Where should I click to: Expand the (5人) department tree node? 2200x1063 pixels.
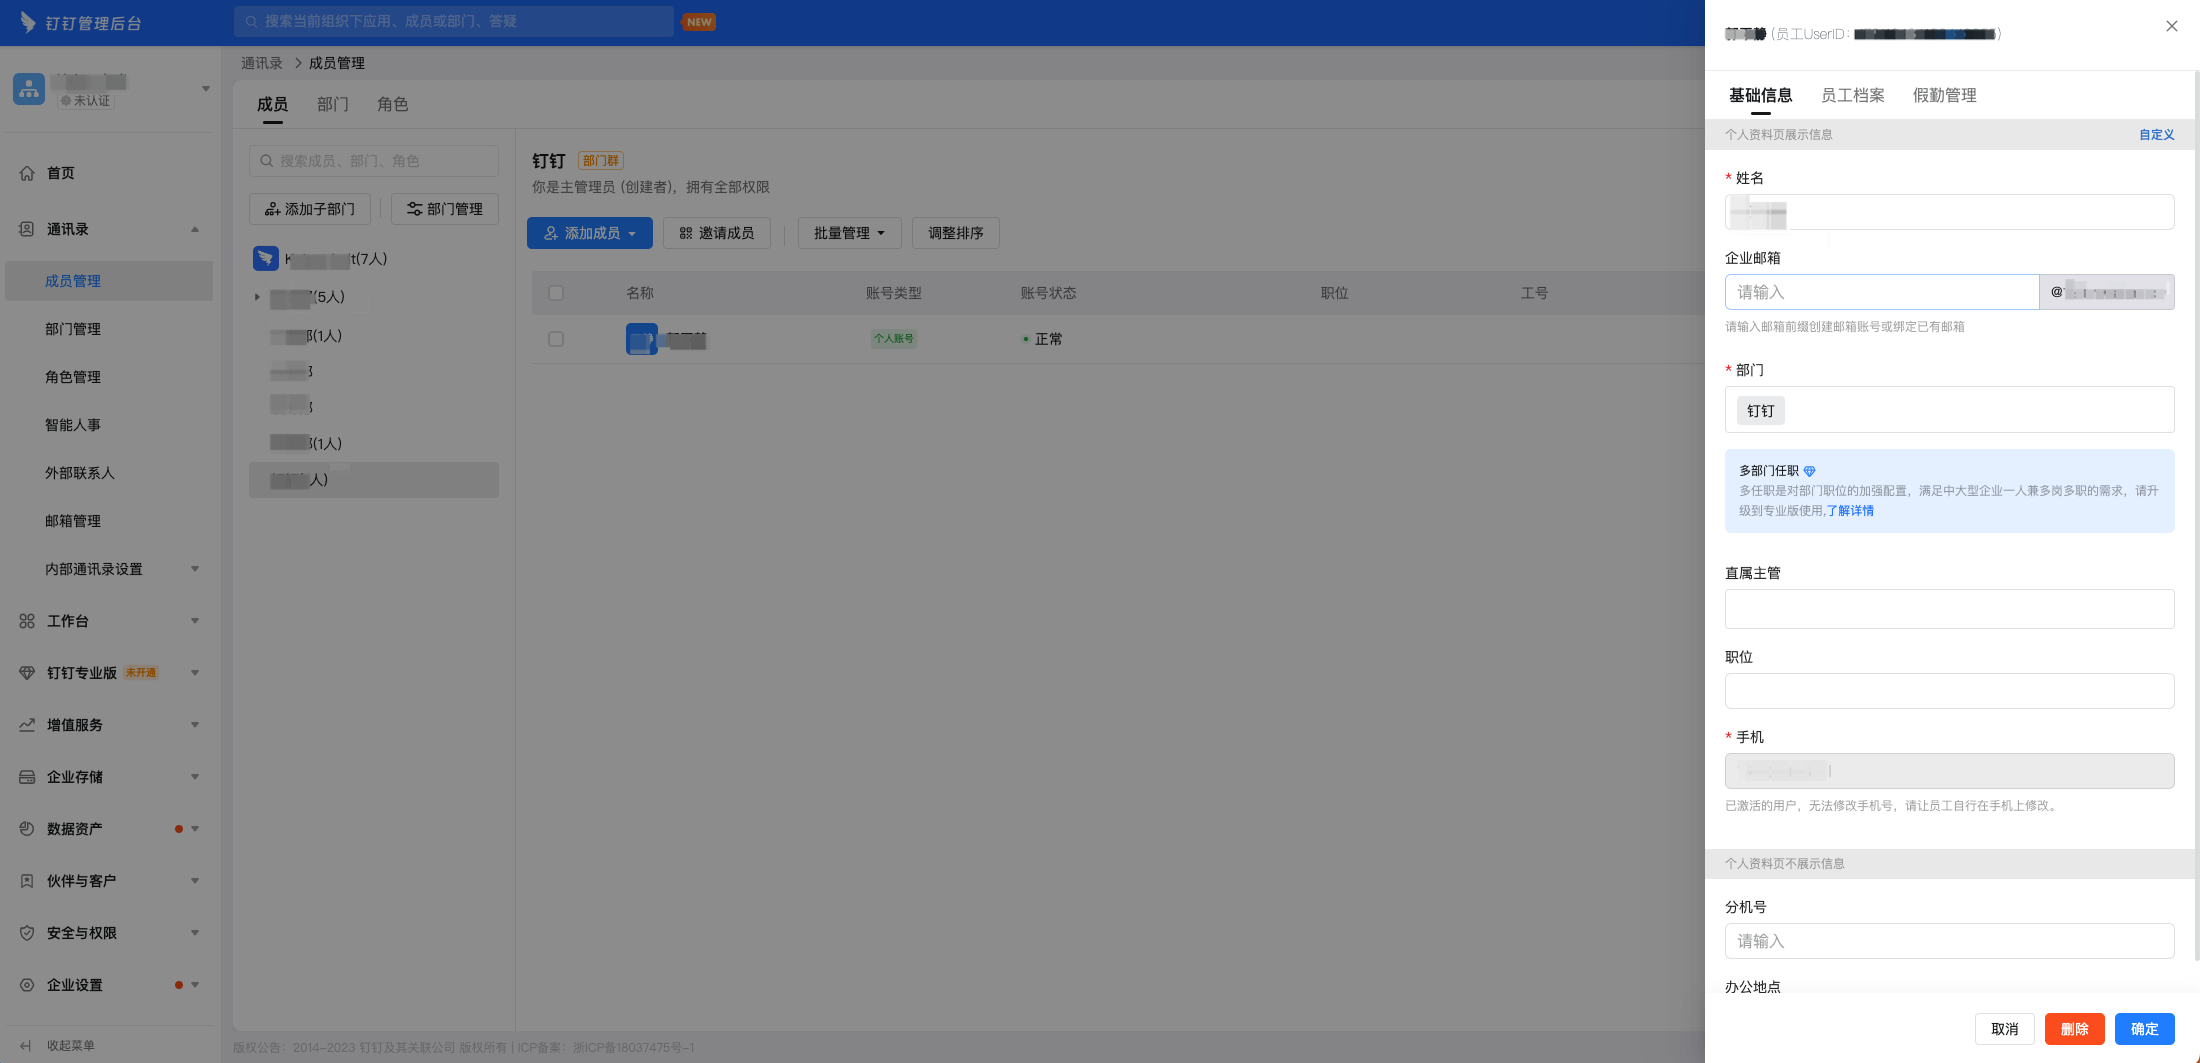tap(257, 297)
